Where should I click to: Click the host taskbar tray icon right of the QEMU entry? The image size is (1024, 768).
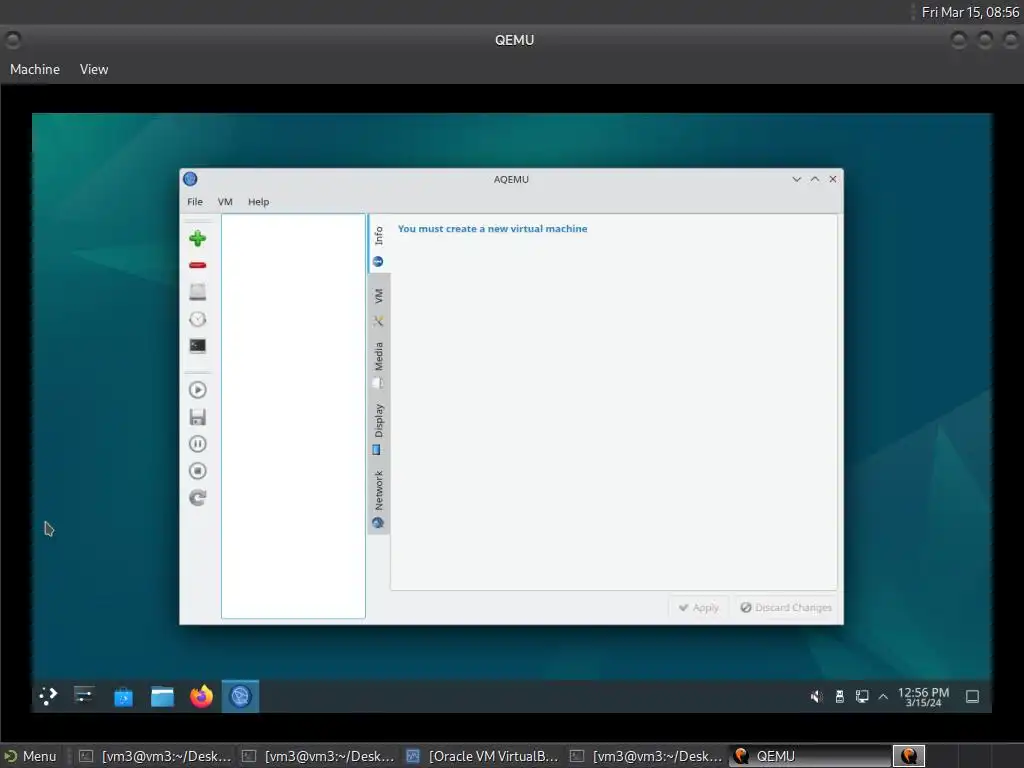(908, 756)
